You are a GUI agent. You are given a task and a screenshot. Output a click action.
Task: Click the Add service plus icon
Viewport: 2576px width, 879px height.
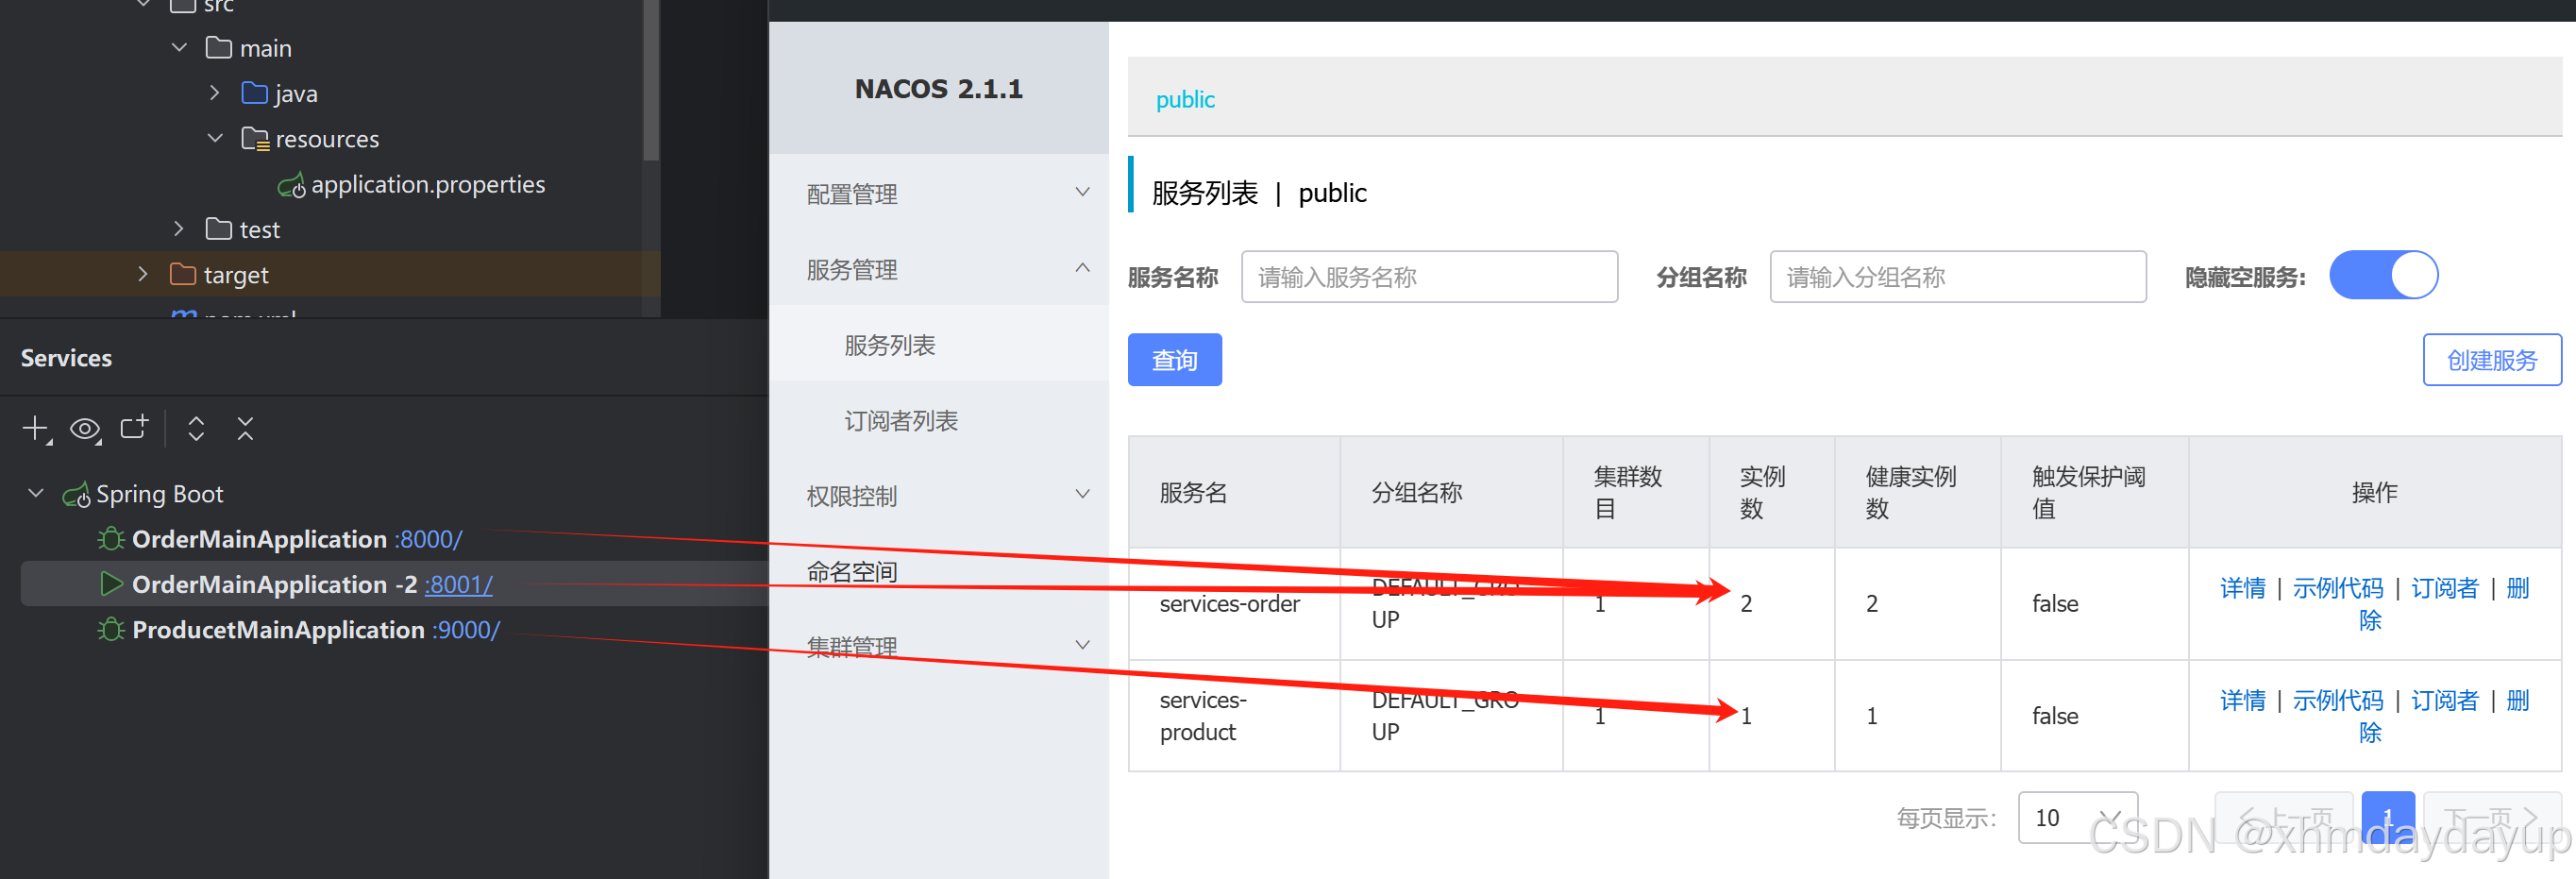(35, 428)
